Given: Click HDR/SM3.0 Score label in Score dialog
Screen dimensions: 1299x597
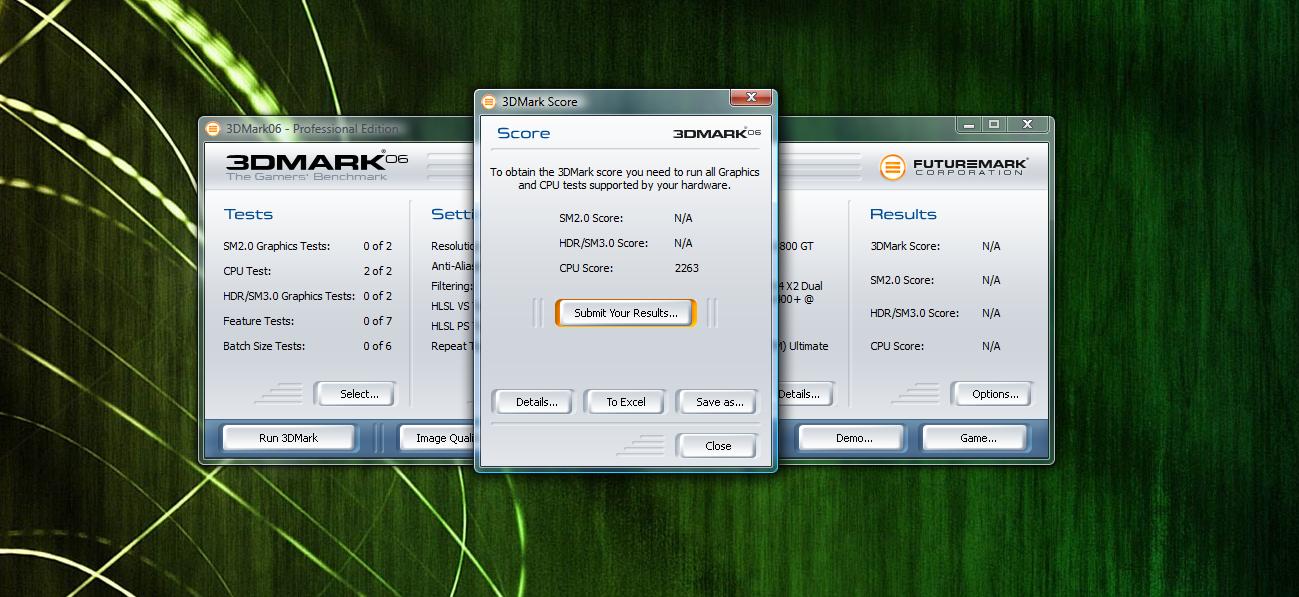Looking at the screenshot, I should tap(603, 243).
